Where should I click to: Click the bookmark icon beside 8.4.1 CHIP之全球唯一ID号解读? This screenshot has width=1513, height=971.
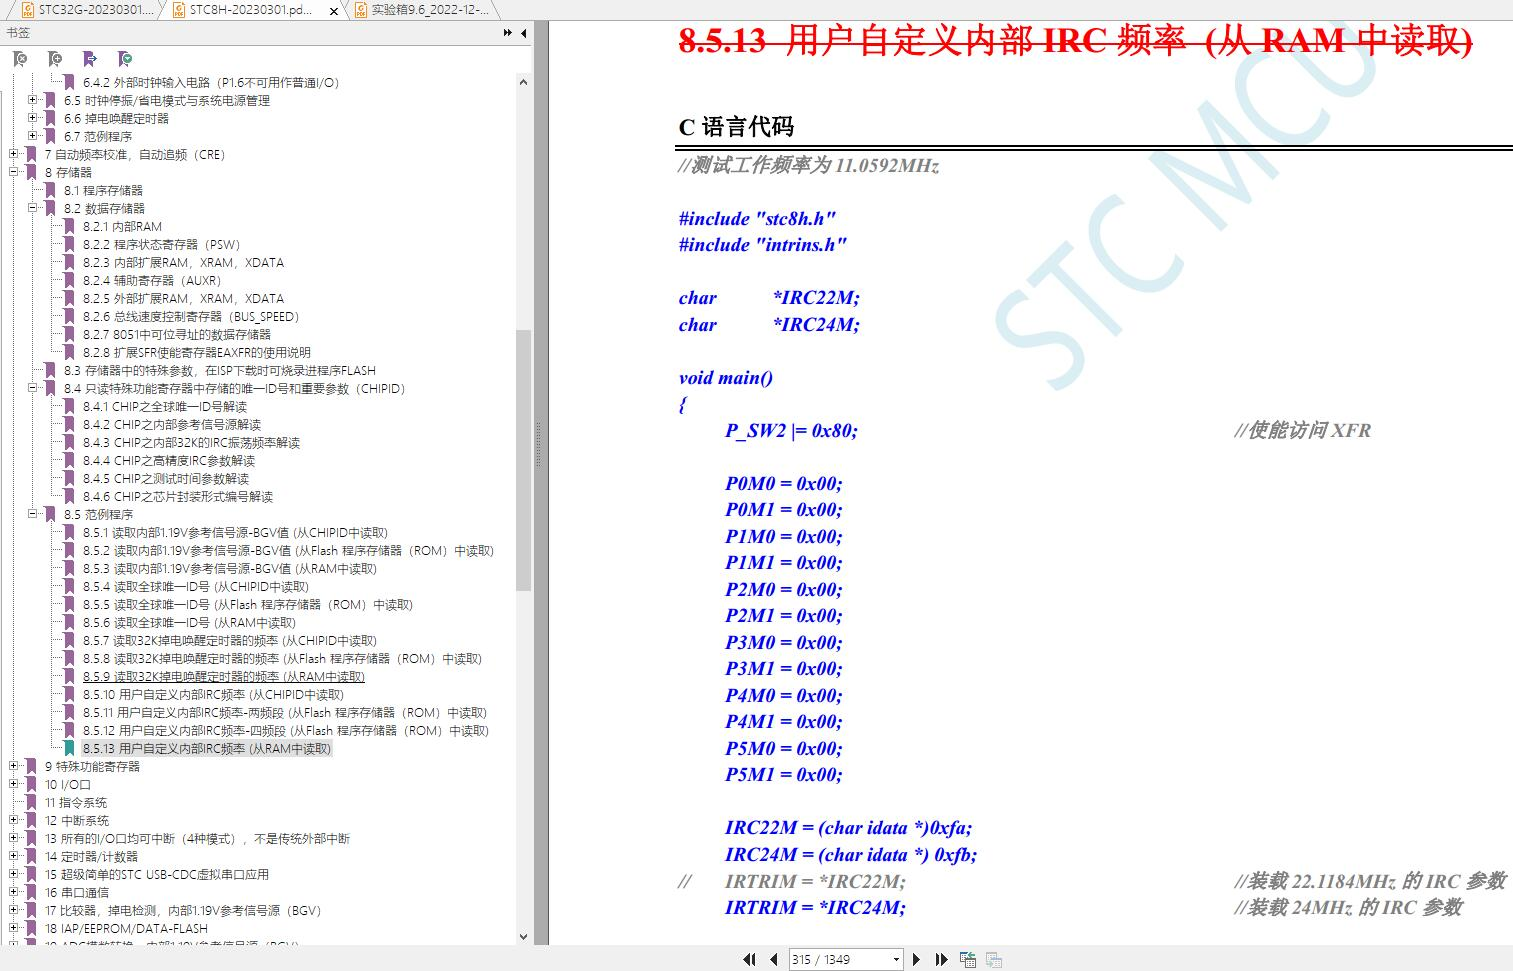70,407
